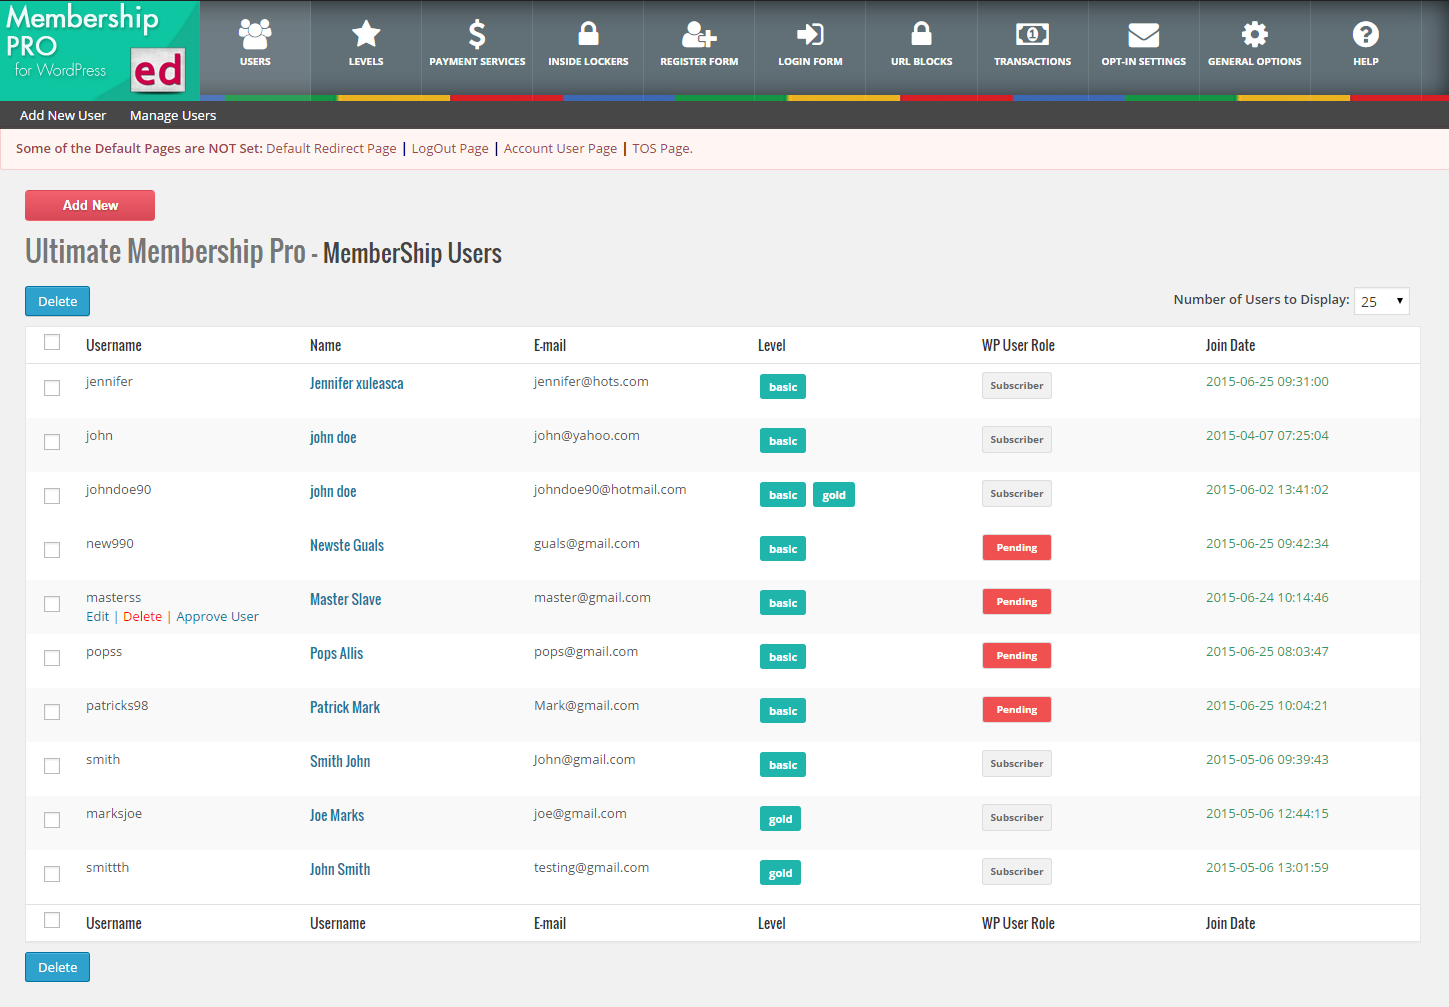This screenshot has width=1449, height=1007.
Task: Open the Help question mark icon
Action: [1365, 35]
